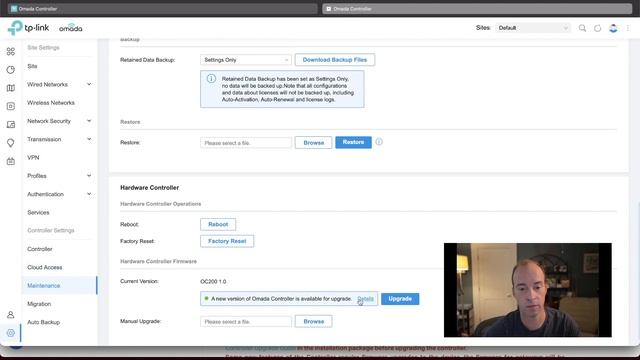Open the Clients icon in left rail

11,124
